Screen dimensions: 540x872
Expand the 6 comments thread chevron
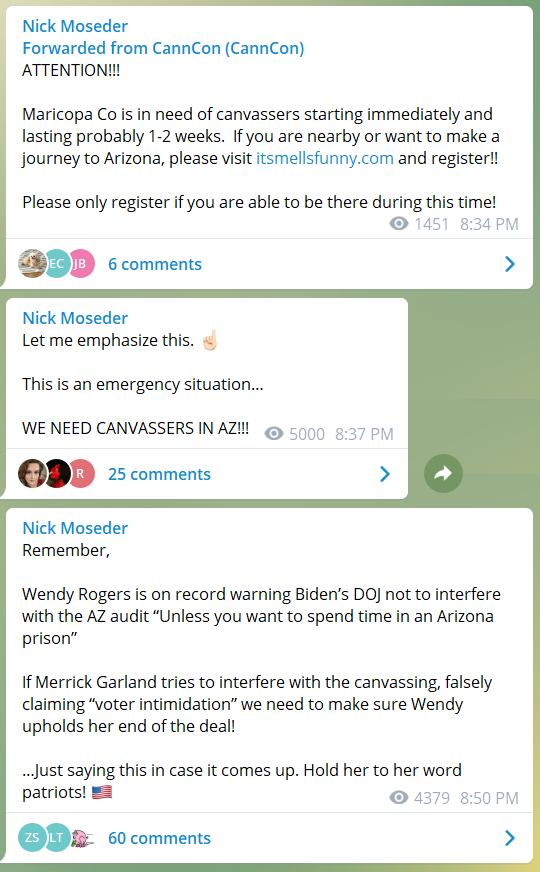point(510,264)
